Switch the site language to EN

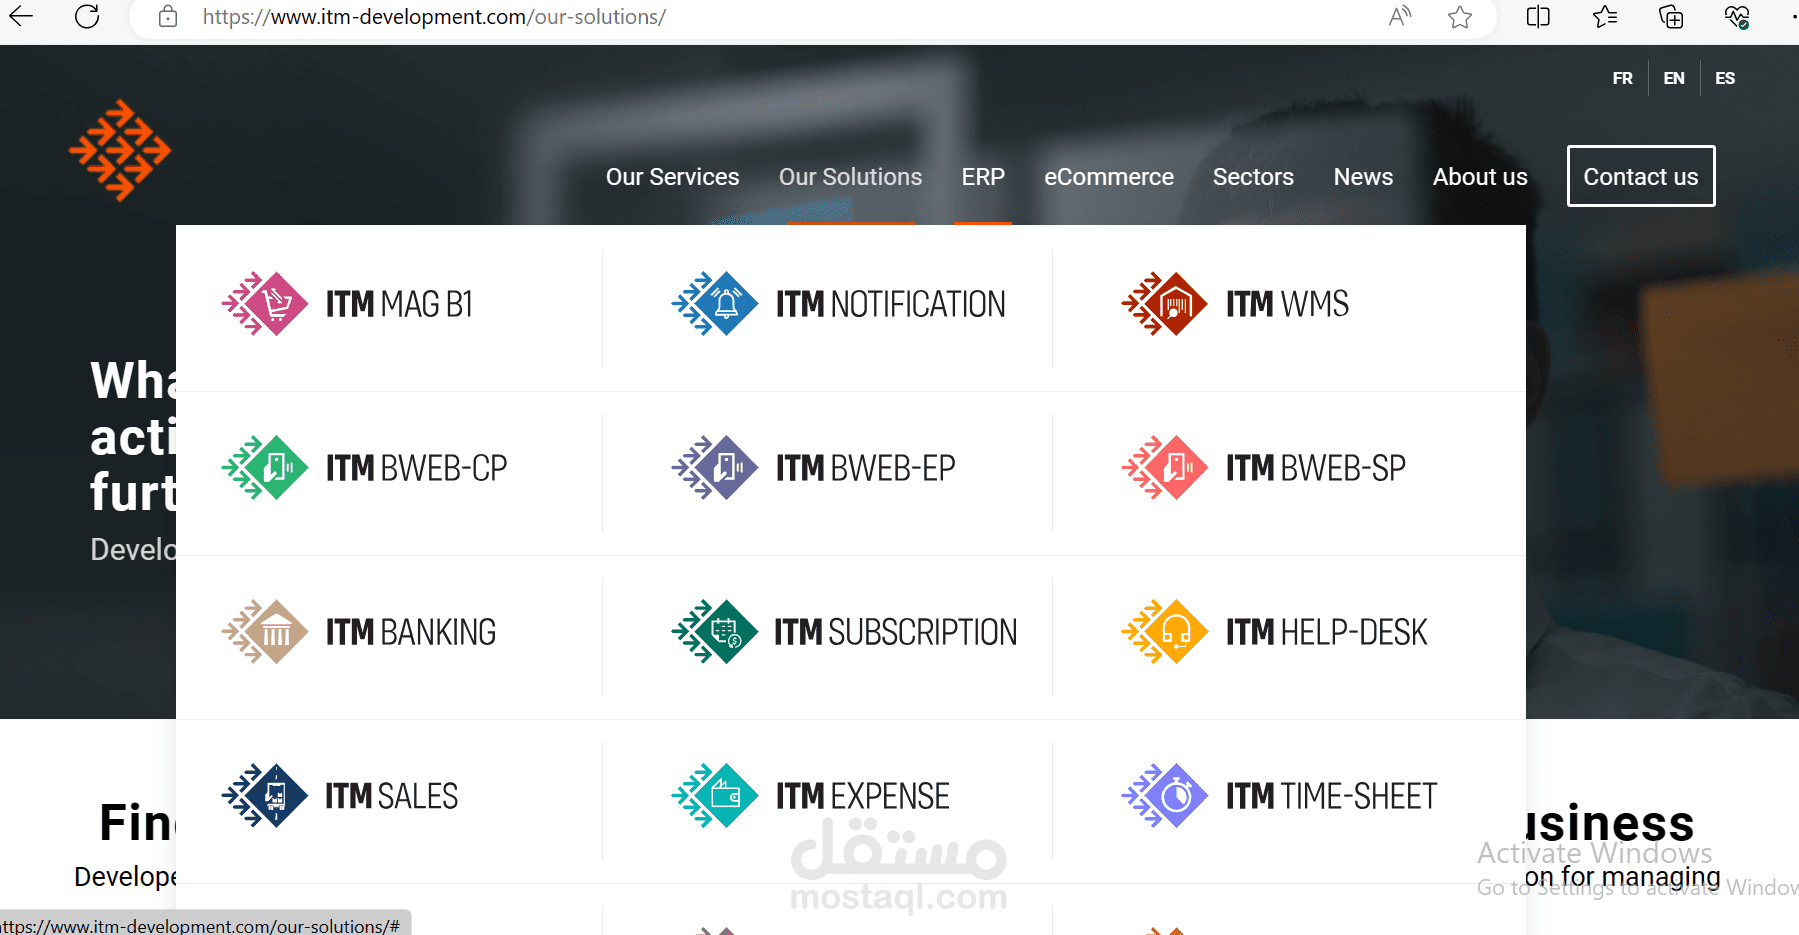point(1674,78)
